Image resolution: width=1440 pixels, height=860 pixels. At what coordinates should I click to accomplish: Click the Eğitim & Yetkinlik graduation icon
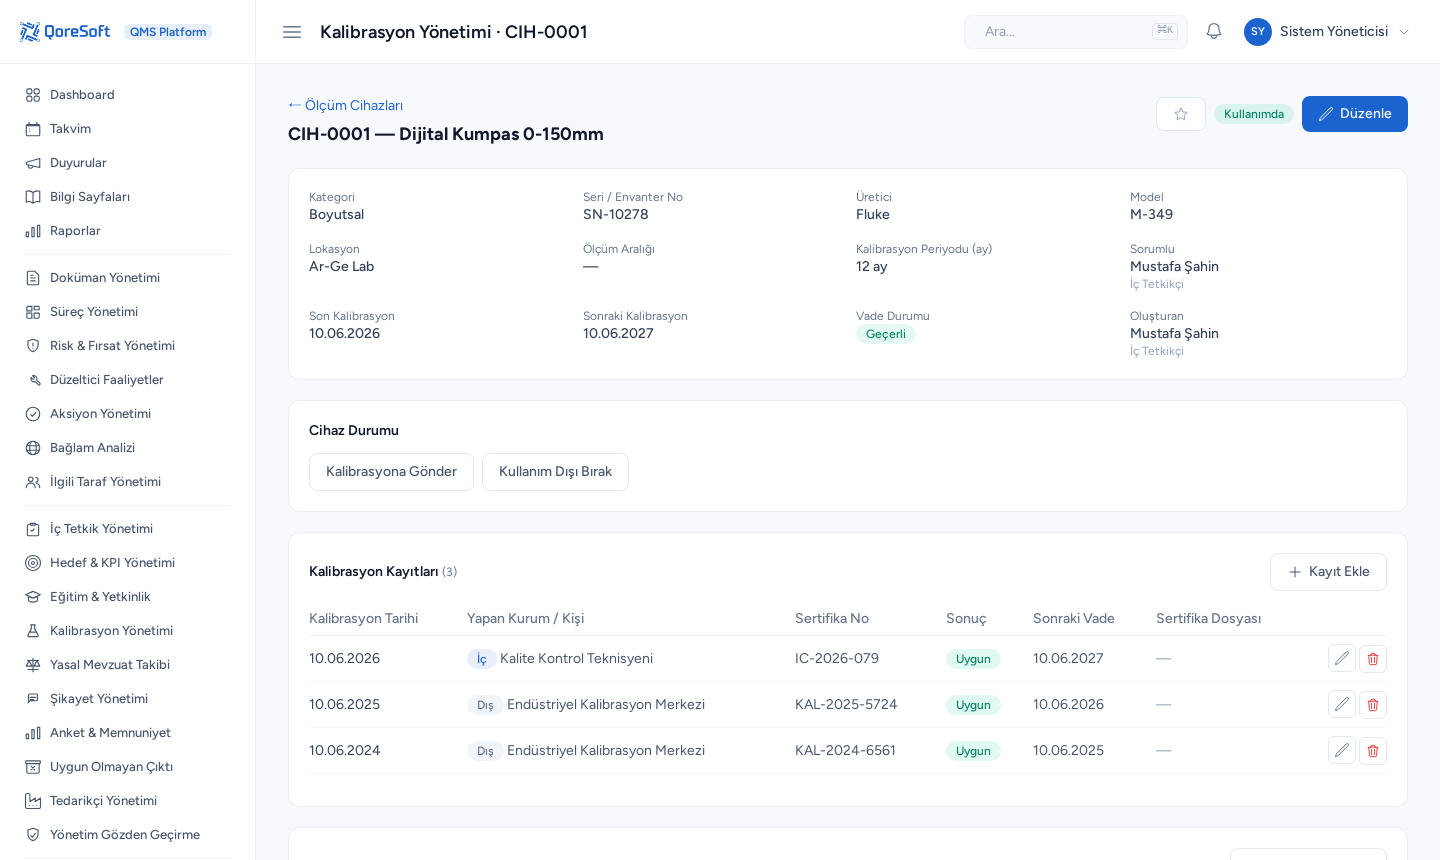[x=33, y=597]
